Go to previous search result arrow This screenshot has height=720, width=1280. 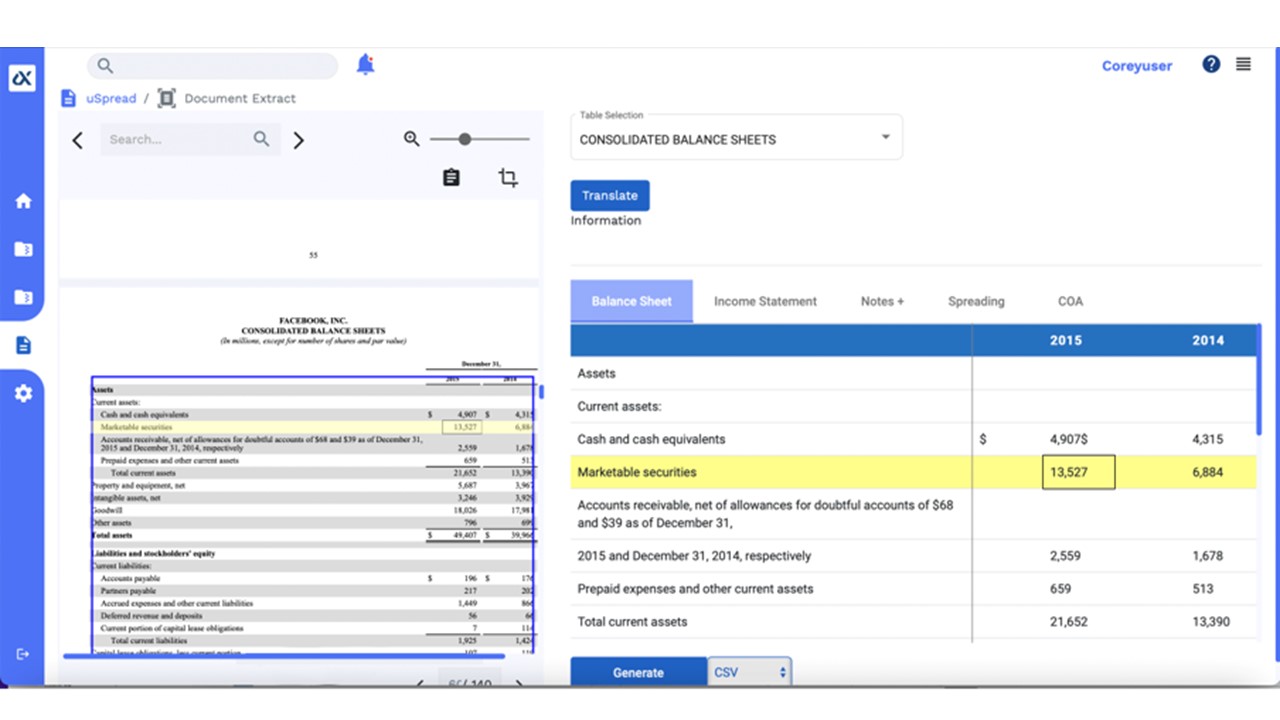78,140
